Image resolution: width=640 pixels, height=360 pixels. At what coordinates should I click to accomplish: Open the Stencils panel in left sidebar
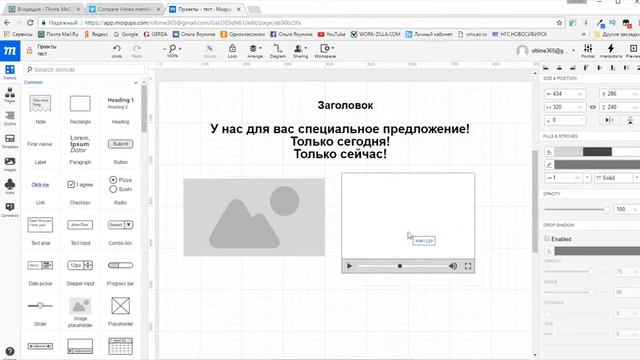pyautogui.click(x=10, y=72)
